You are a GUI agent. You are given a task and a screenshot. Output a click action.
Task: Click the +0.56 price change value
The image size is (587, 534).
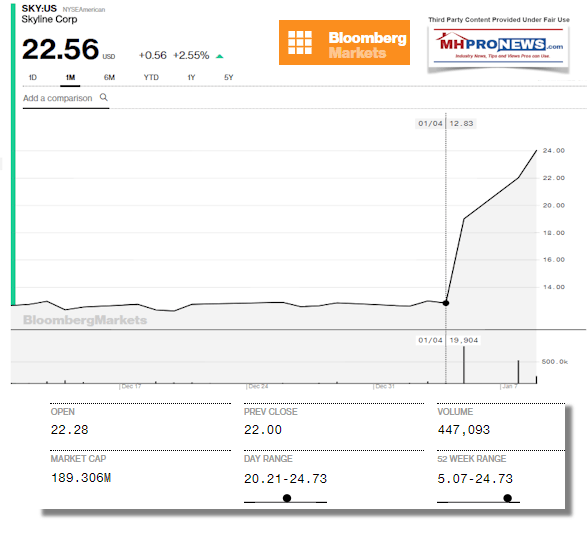pyautogui.click(x=153, y=55)
